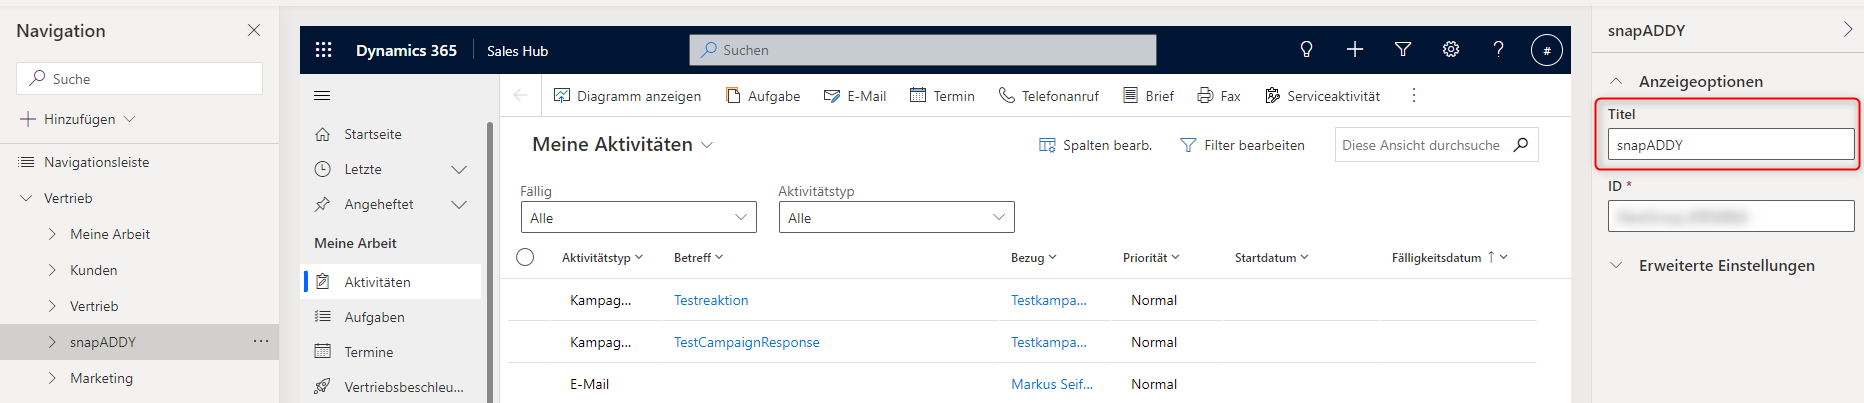This screenshot has height=403, width=1864.
Task: Expand the Angeheftet chevron
Action: click(459, 204)
